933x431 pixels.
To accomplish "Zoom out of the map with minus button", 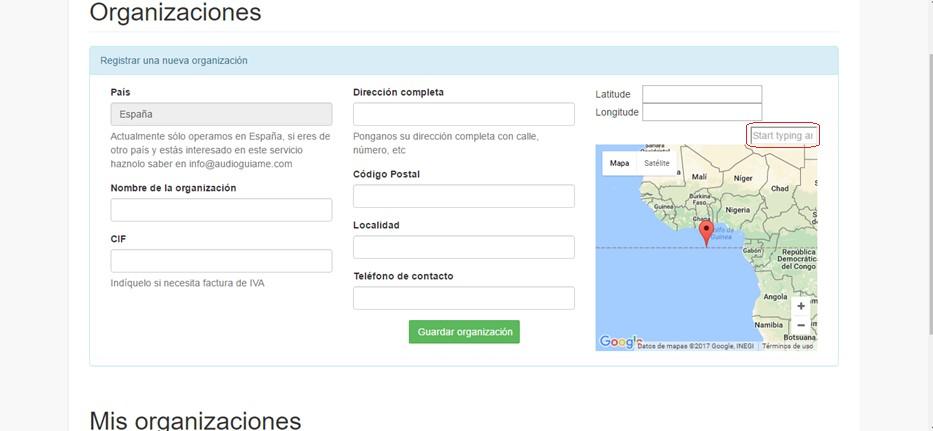I will (x=800, y=326).
